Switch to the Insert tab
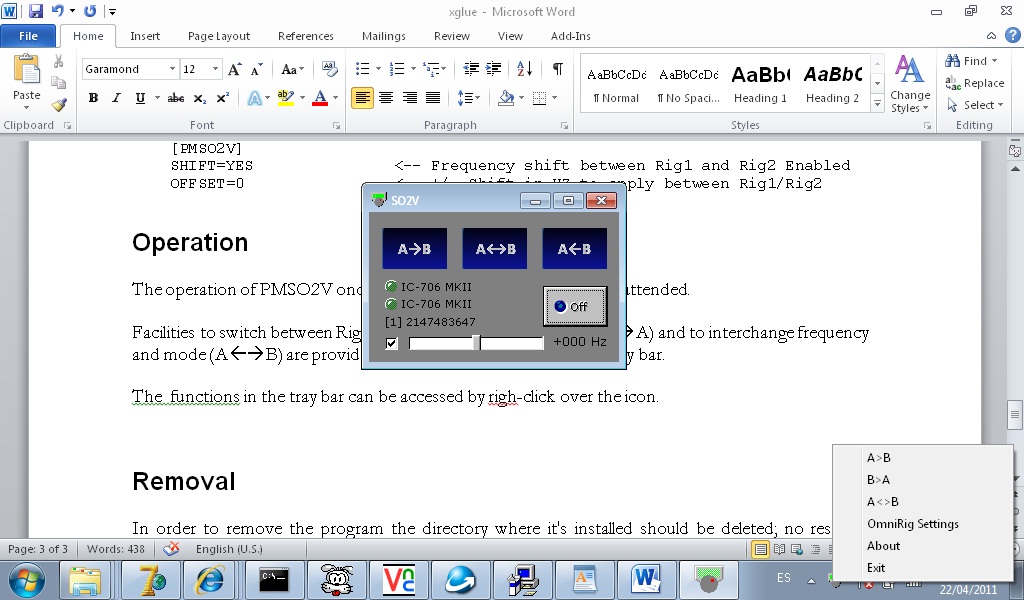Image resolution: width=1024 pixels, height=600 pixels. 145,36
